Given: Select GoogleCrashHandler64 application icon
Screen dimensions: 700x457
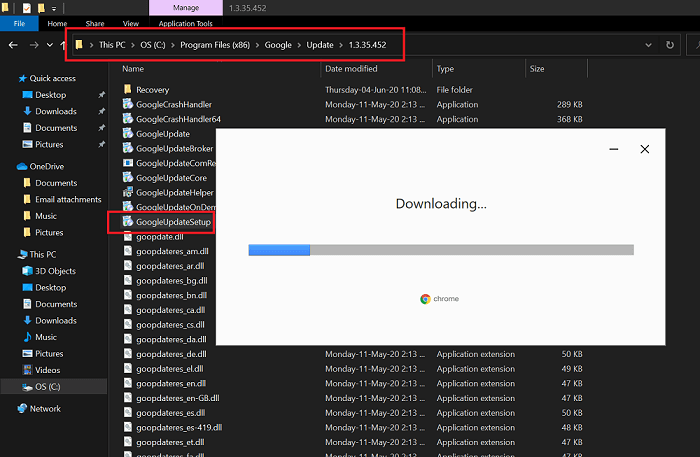Looking at the screenshot, I should tap(128, 119).
